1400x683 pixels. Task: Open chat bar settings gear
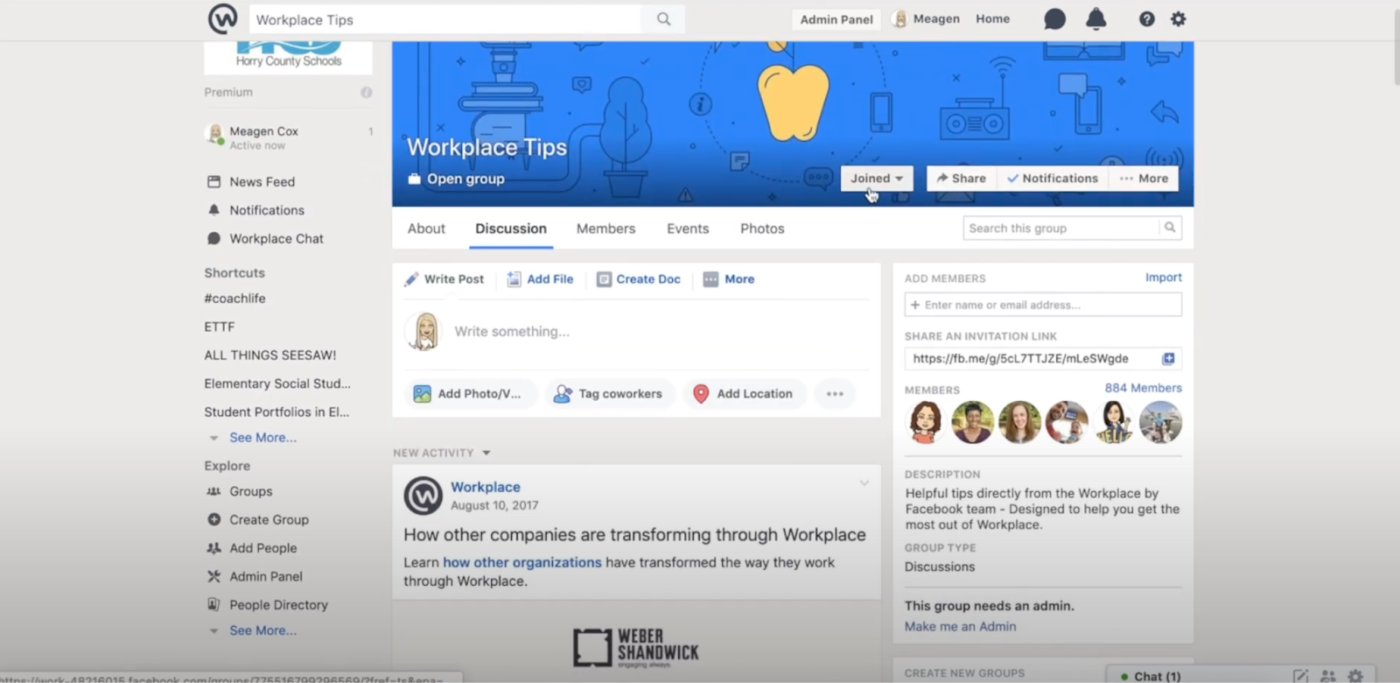point(1355,677)
